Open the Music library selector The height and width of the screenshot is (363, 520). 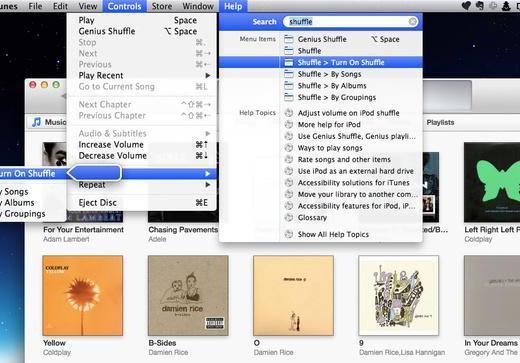pos(48,122)
